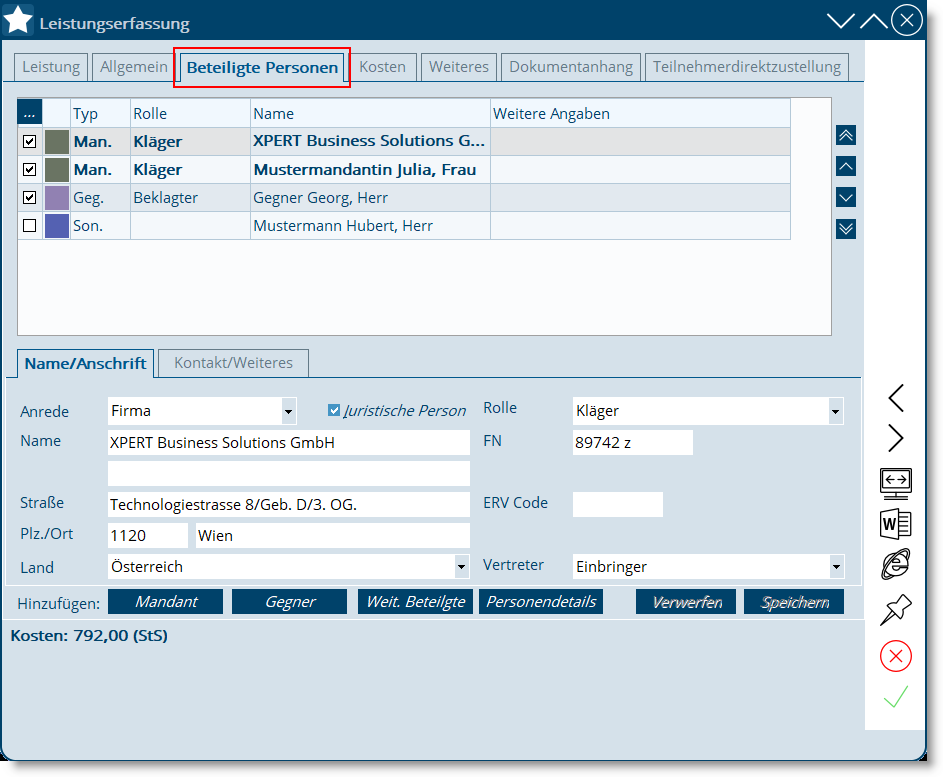Viewport: 943px width, 777px height.
Task: Move selected person to bottom of list
Action: (x=846, y=229)
